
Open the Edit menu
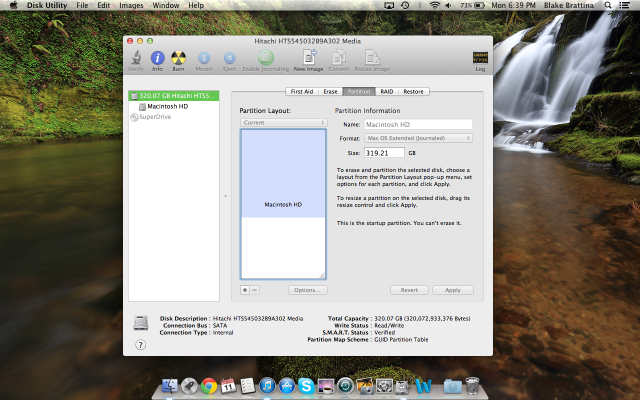104,5
